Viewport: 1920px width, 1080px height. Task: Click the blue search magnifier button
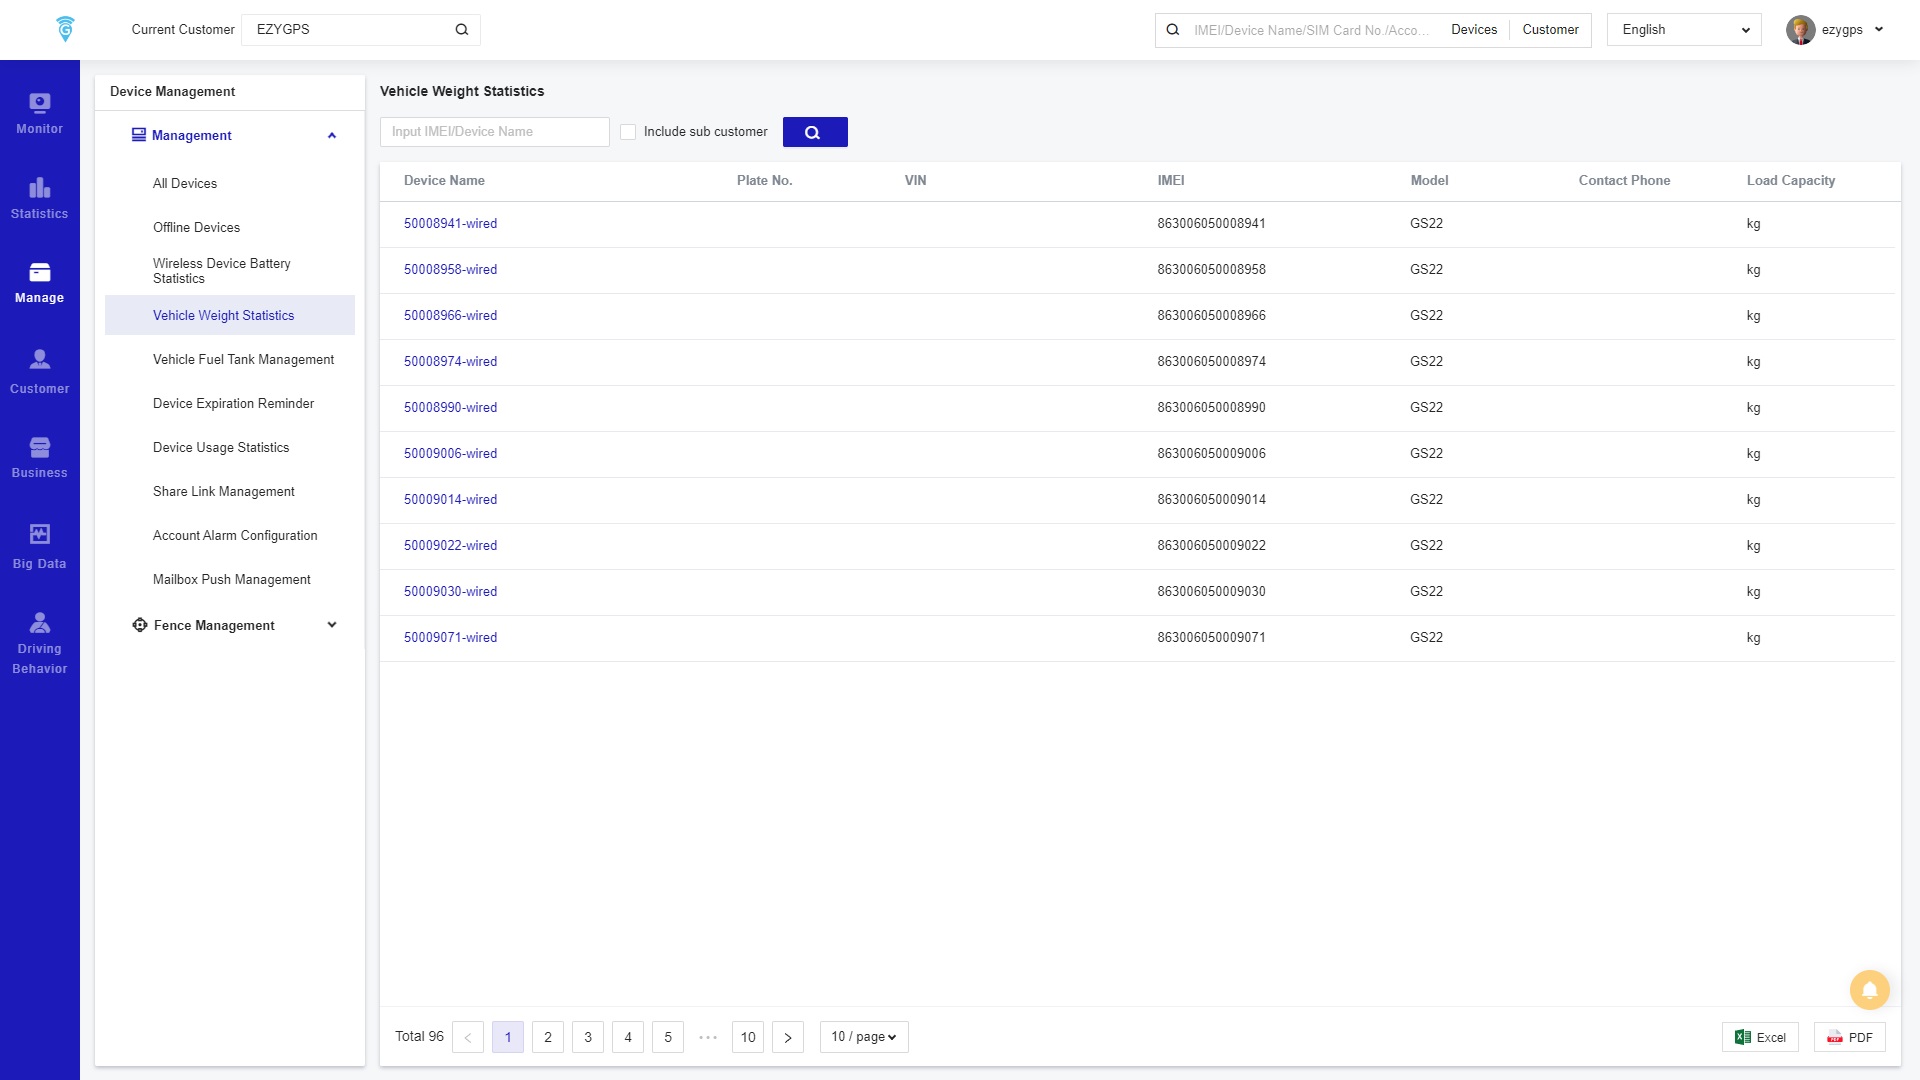(x=814, y=132)
